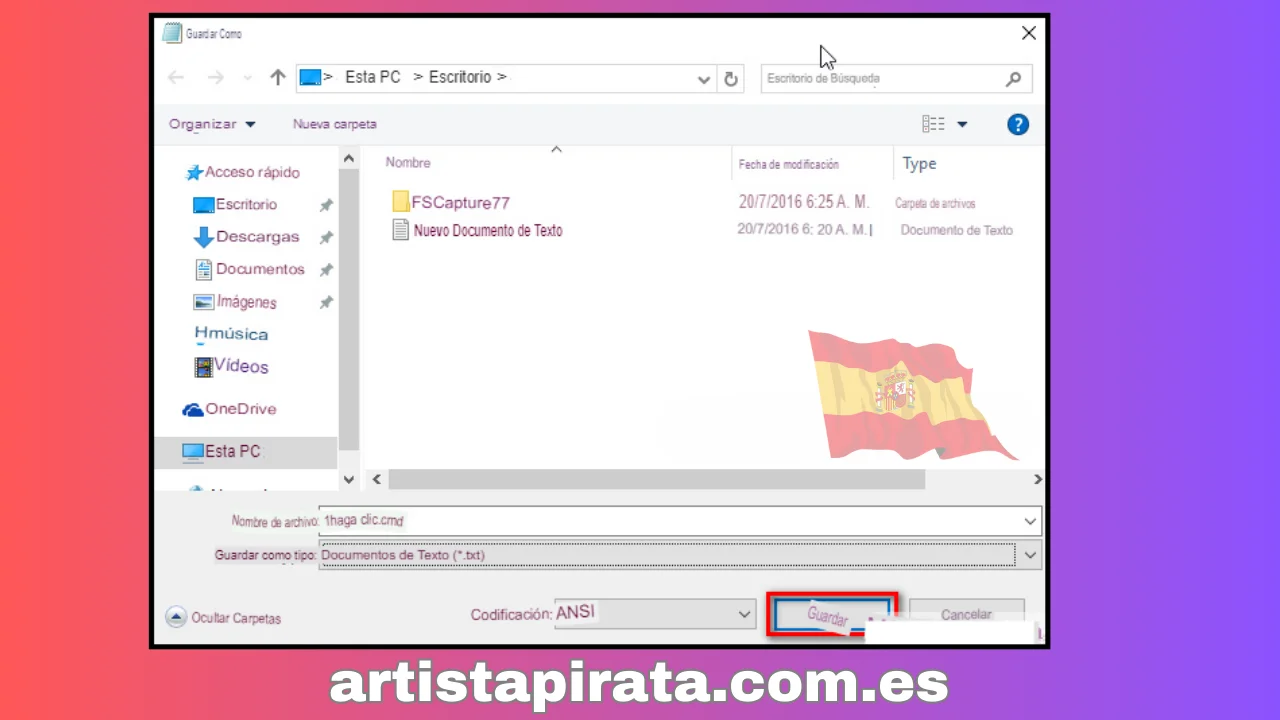The width and height of the screenshot is (1280, 720).
Task: Click the search magnifier icon
Action: click(1014, 78)
